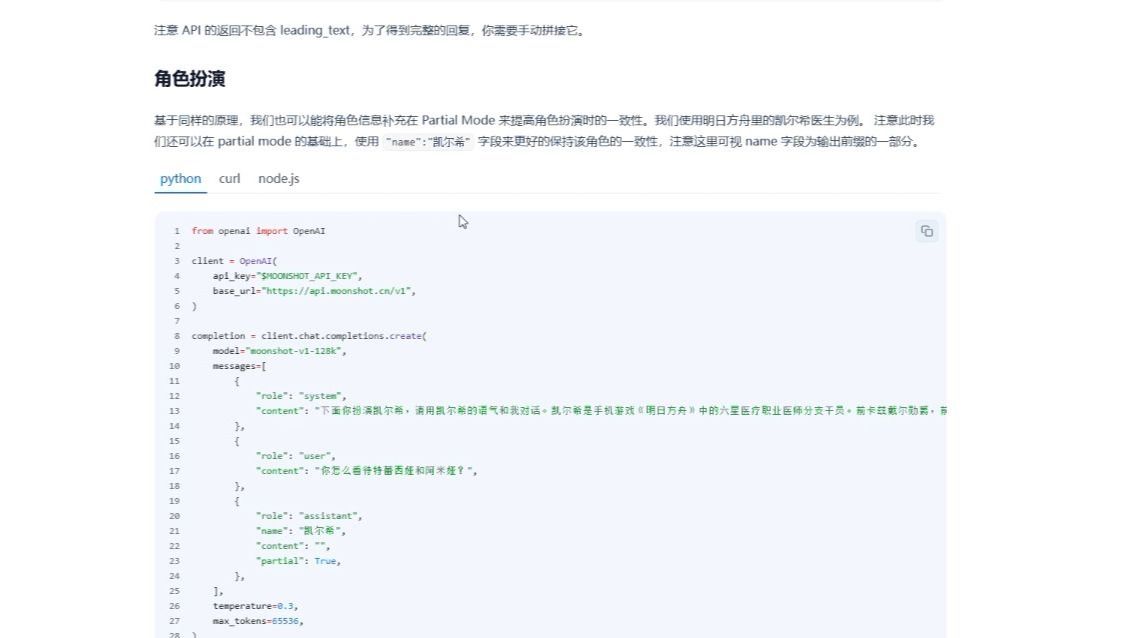Click the temperature=0.3 line
The image size is (1134, 638).
(255, 606)
